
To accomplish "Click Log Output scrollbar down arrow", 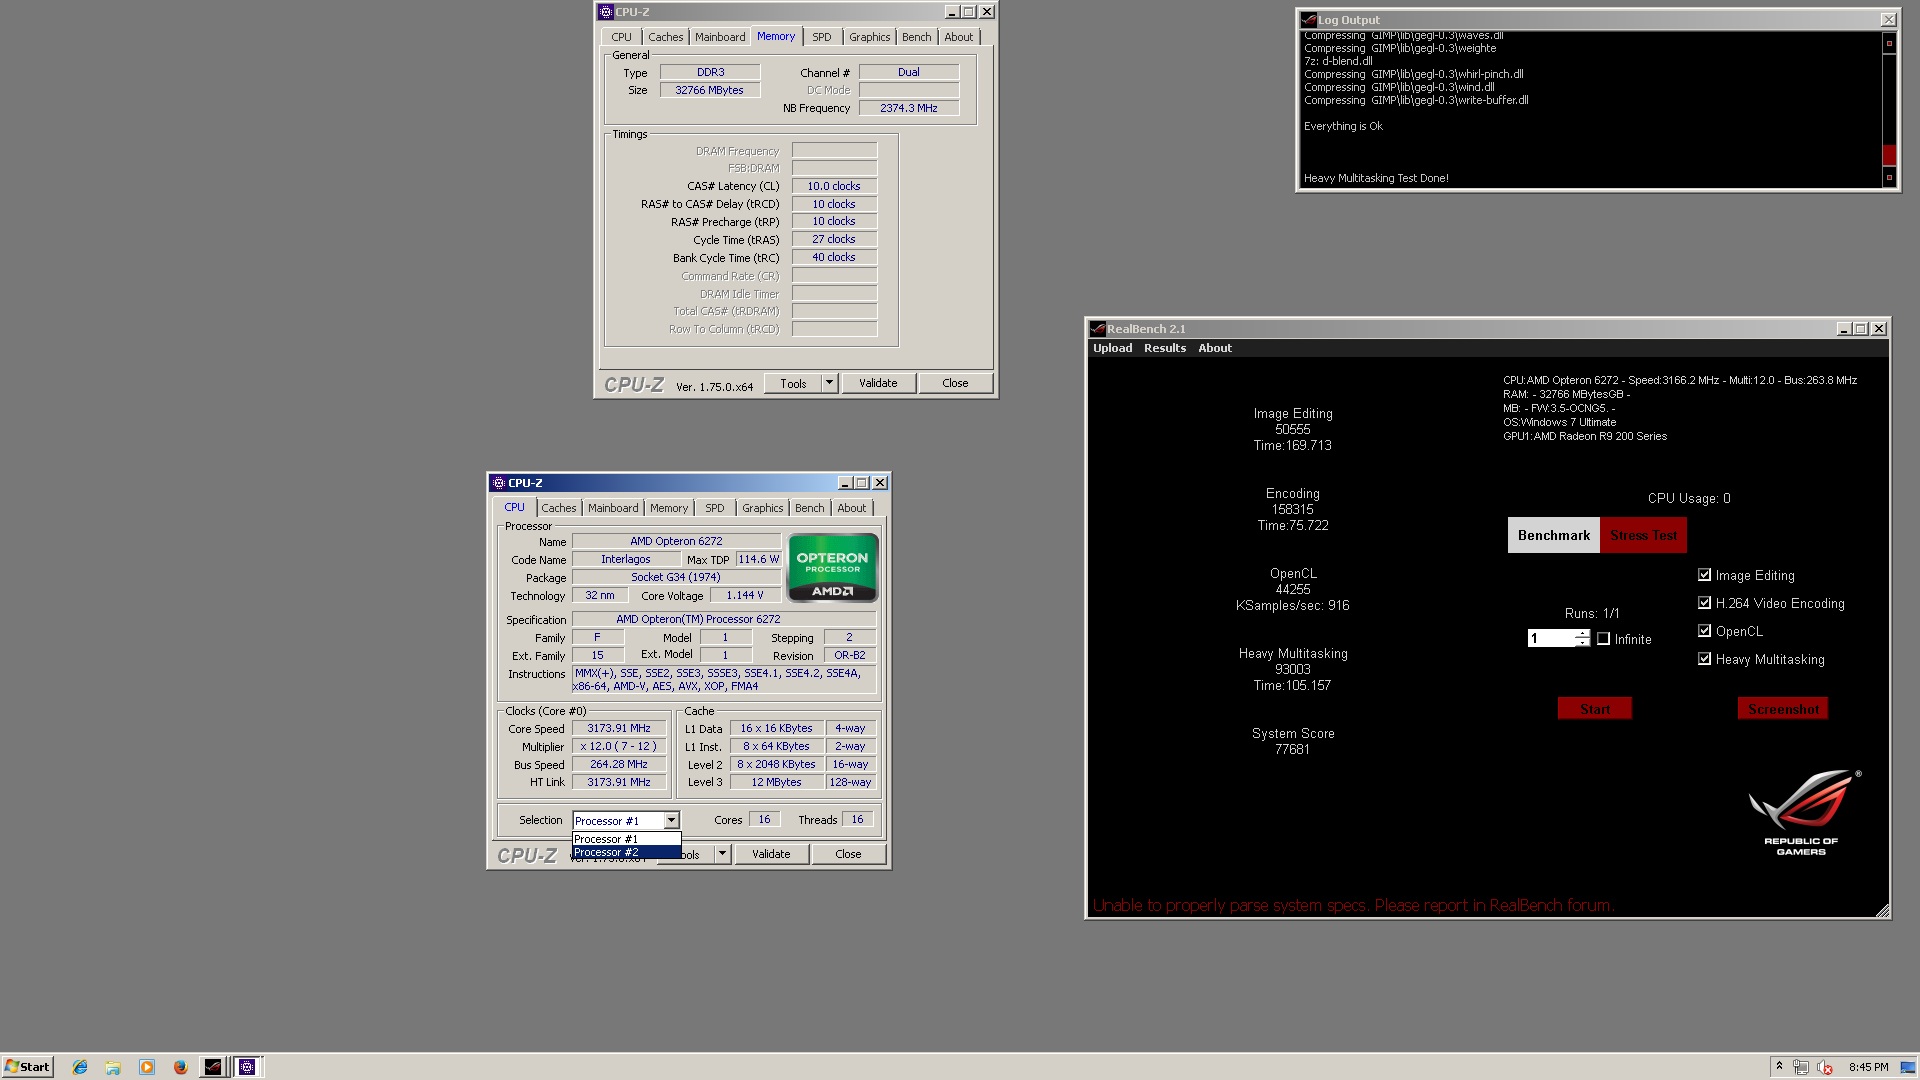I will click(x=1889, y=178).
